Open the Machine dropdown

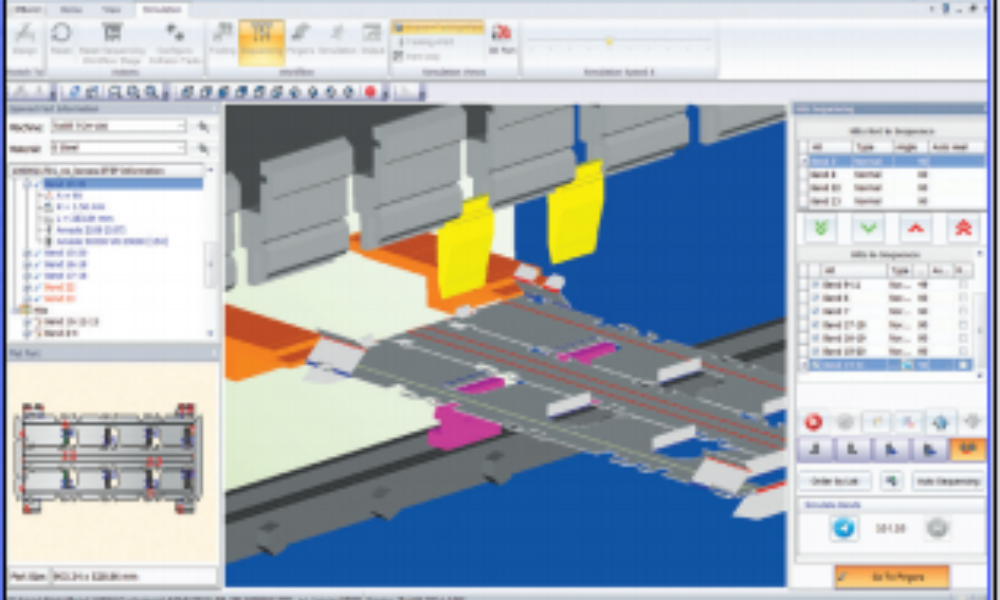point(181,127)
